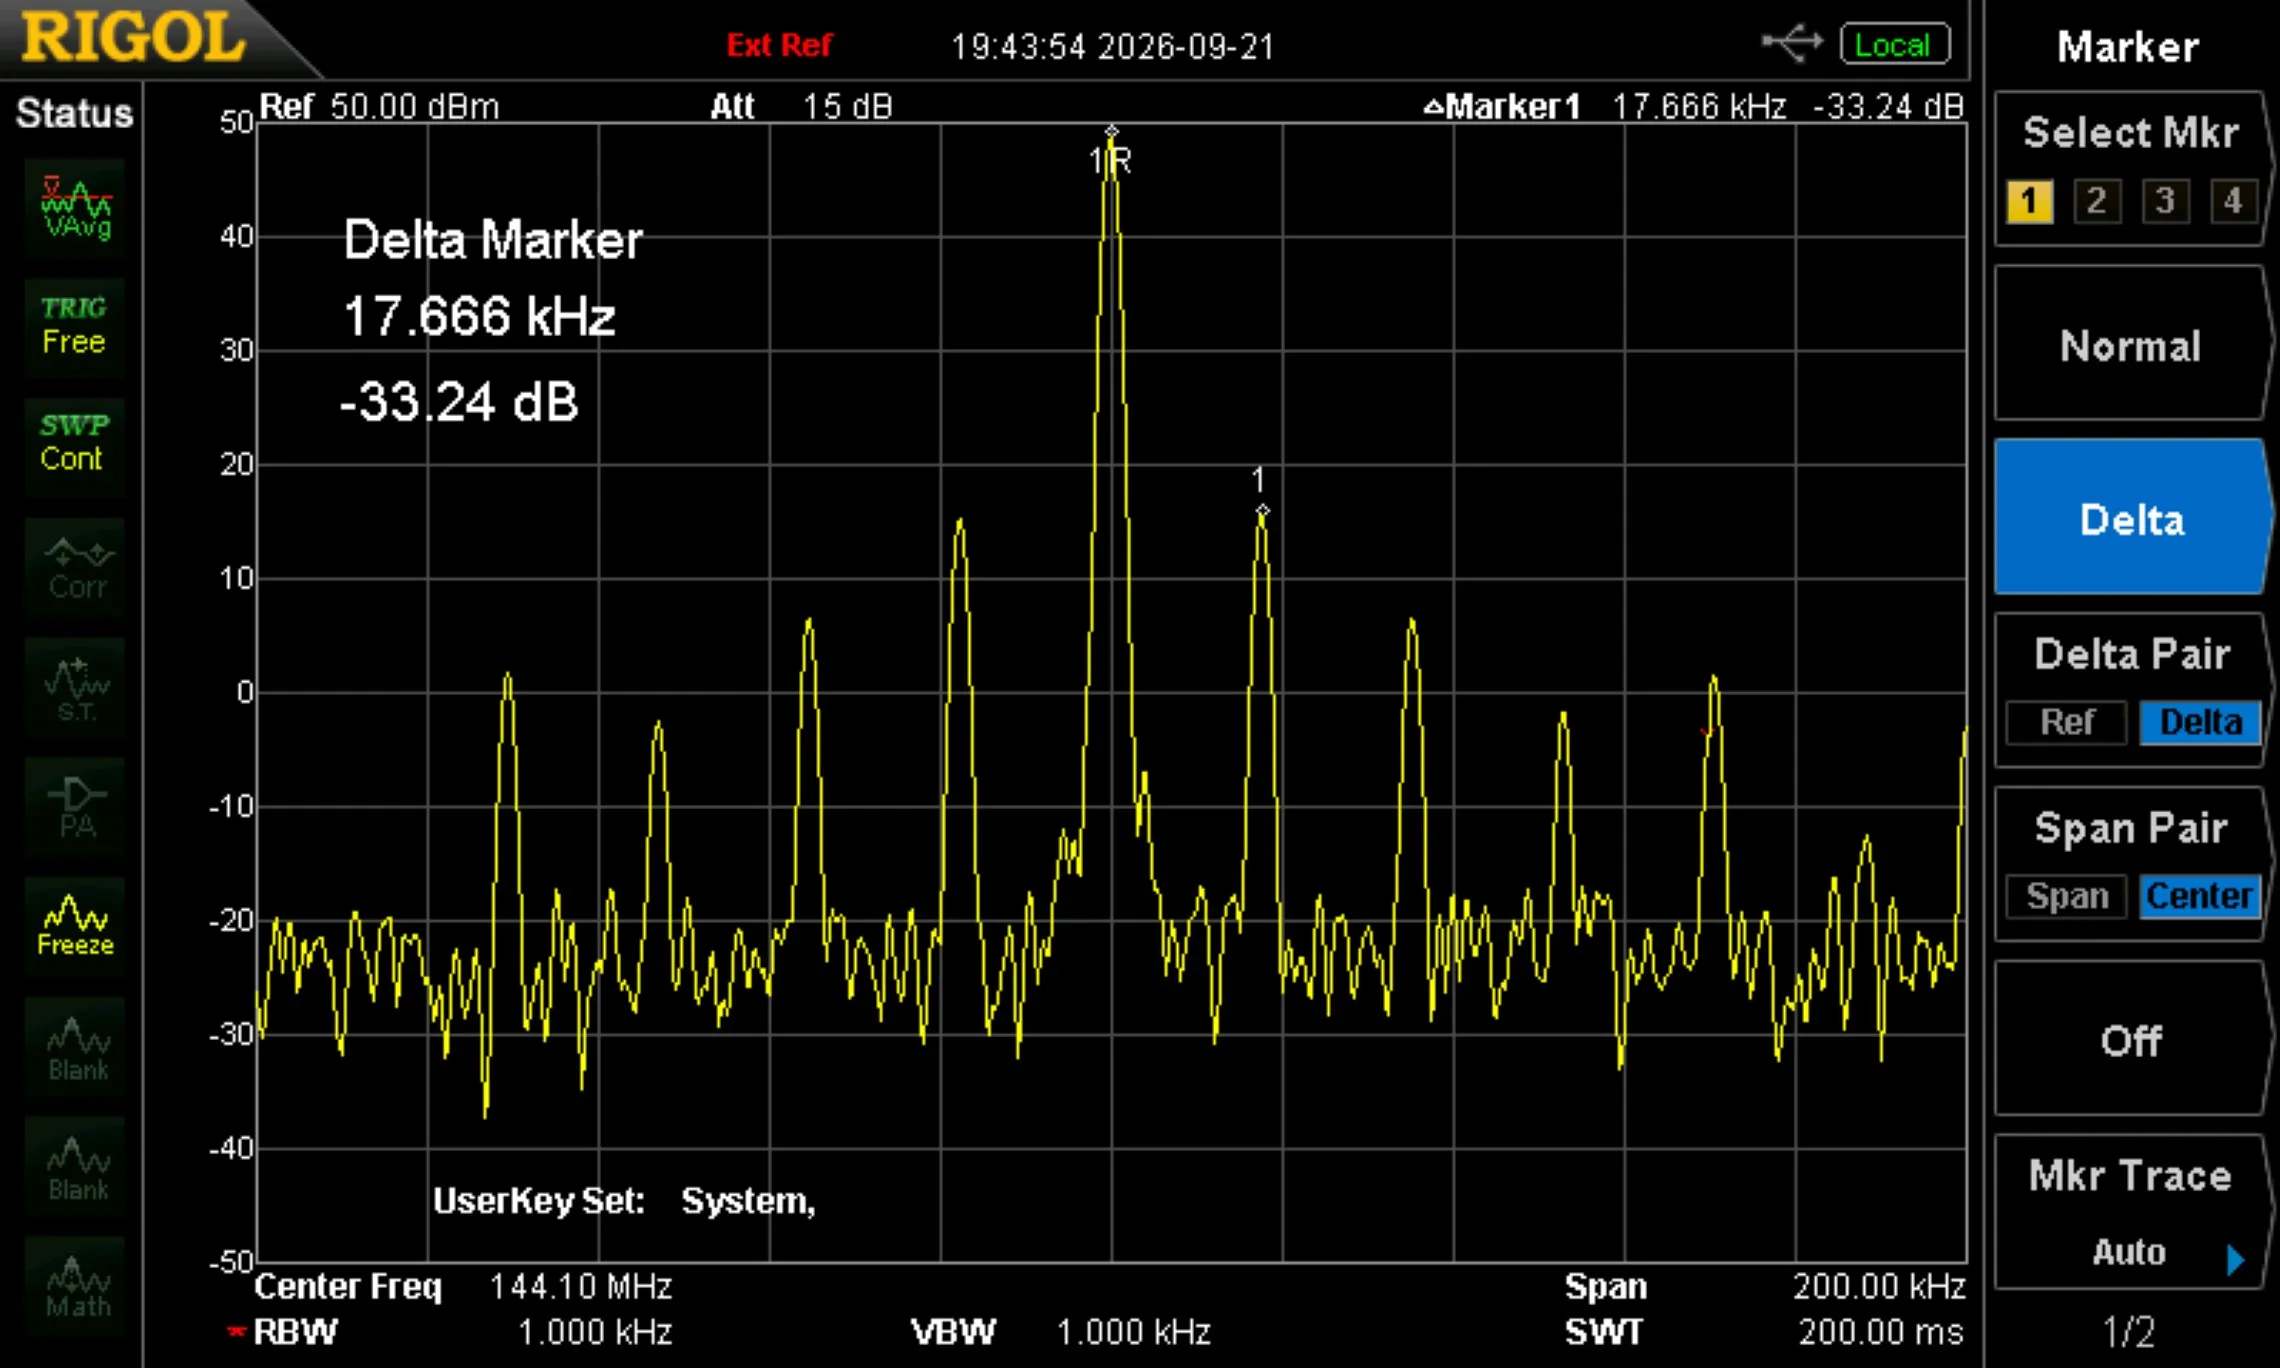This screenshot has width=2280, height=1368.
Task: Click the Local mode indicator
Action: [1894, 45]
